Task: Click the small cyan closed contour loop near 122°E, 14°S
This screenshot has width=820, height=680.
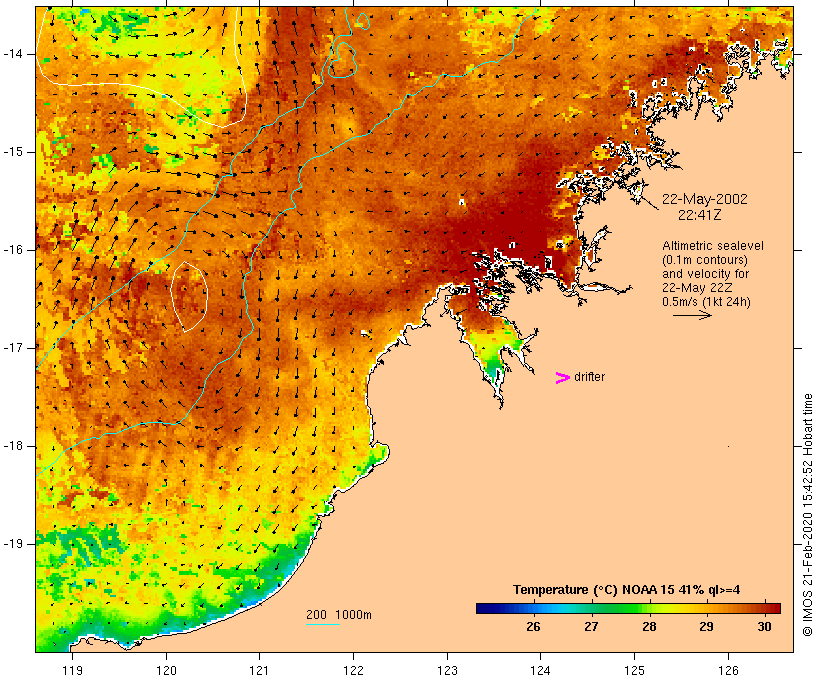Action: [343, 60]
